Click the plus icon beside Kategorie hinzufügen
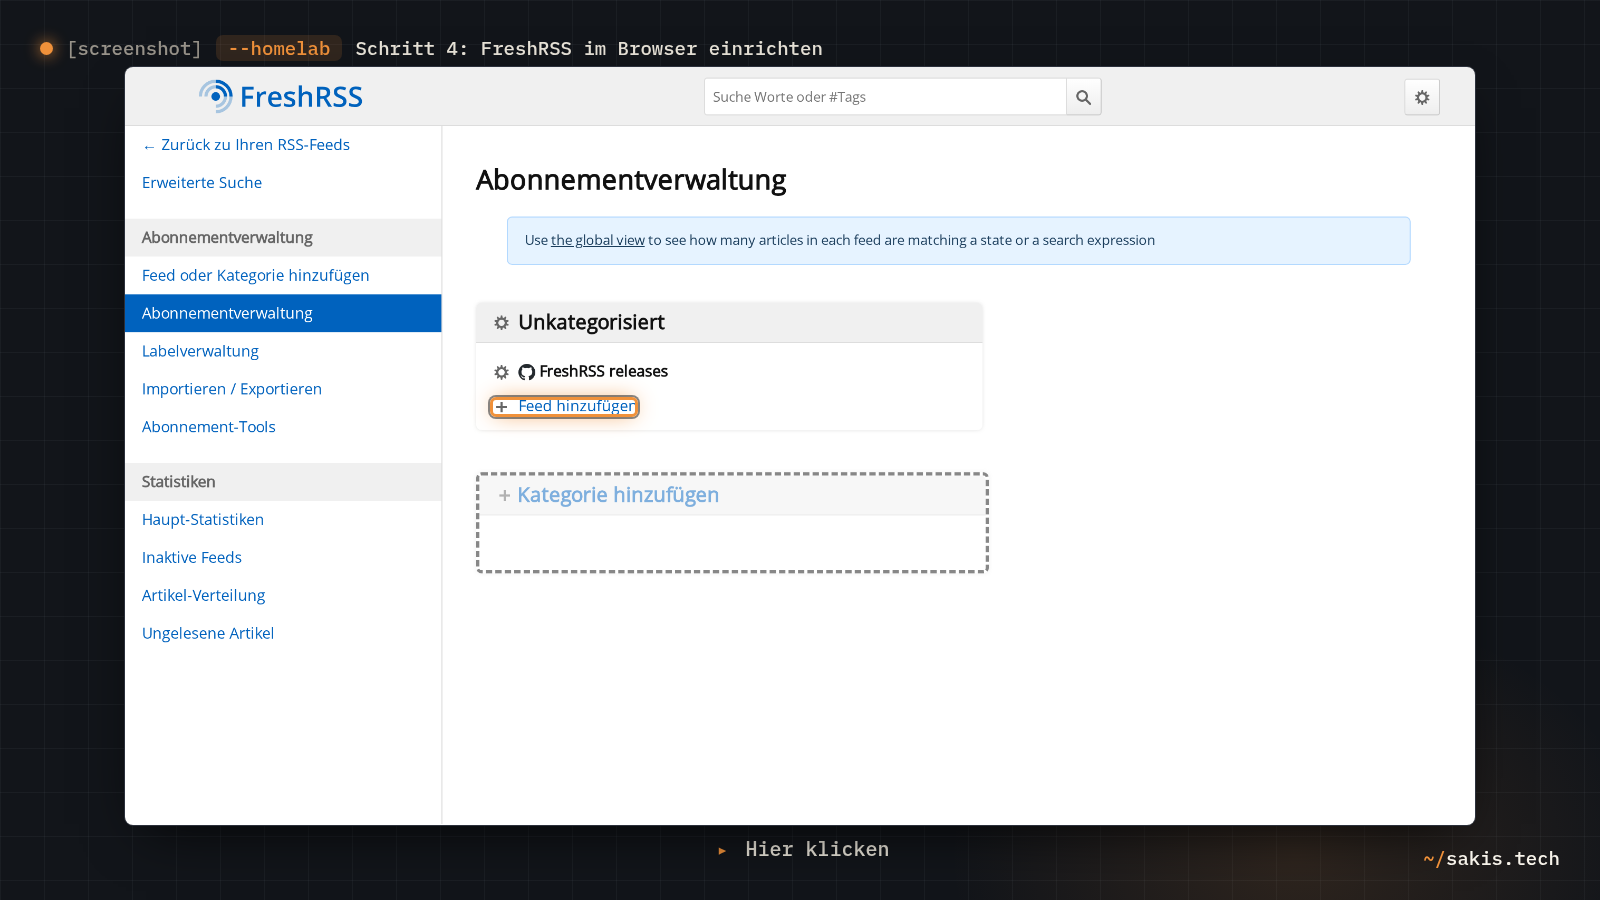 click(x=504, y=495)
